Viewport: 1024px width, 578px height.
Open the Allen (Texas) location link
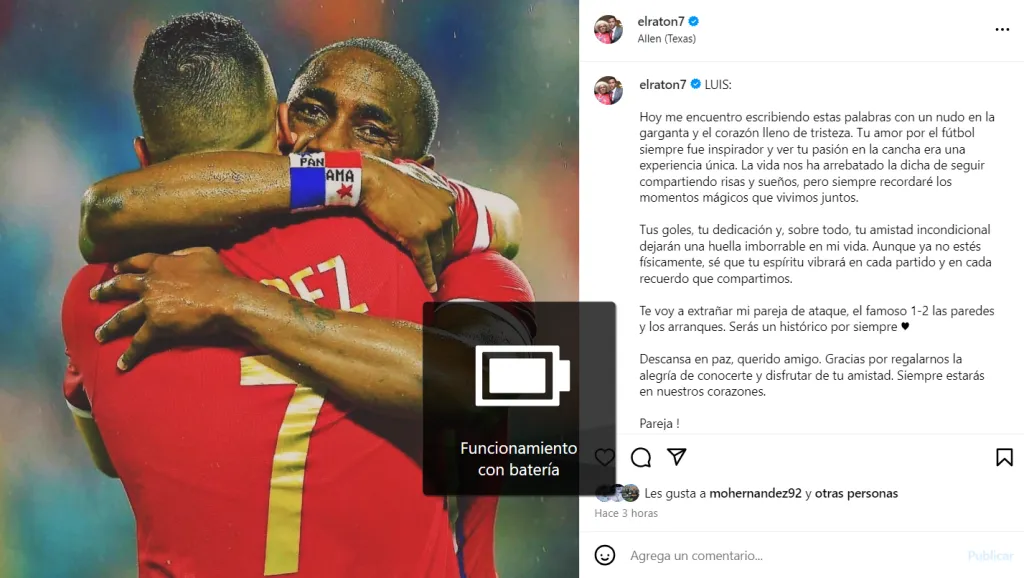point(666,39)
